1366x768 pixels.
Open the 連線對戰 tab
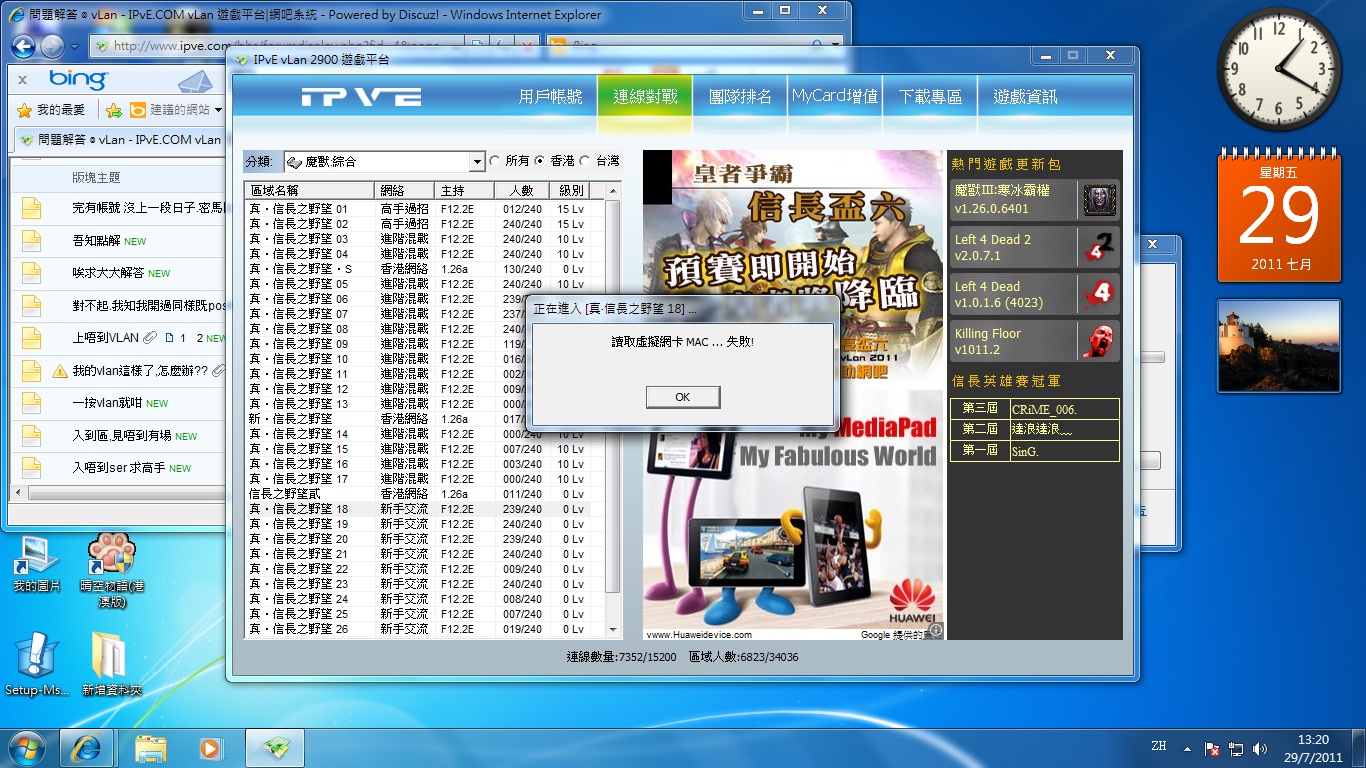click(645, 97)
